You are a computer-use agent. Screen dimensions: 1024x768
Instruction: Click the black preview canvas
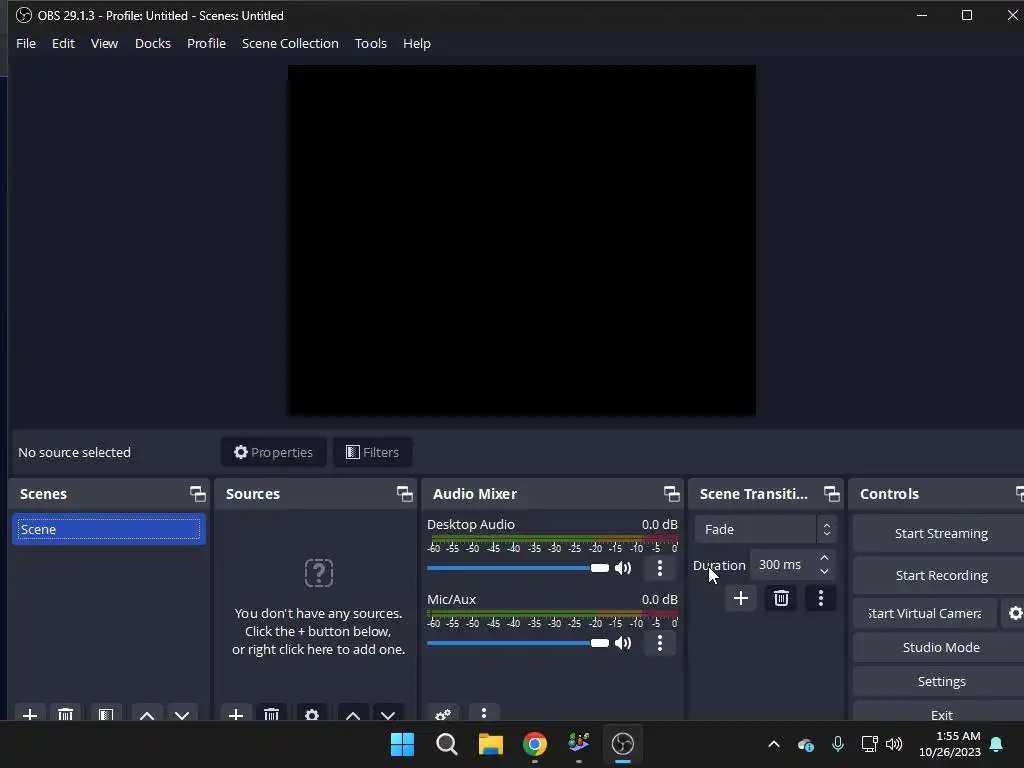click(x=522, y=240)
